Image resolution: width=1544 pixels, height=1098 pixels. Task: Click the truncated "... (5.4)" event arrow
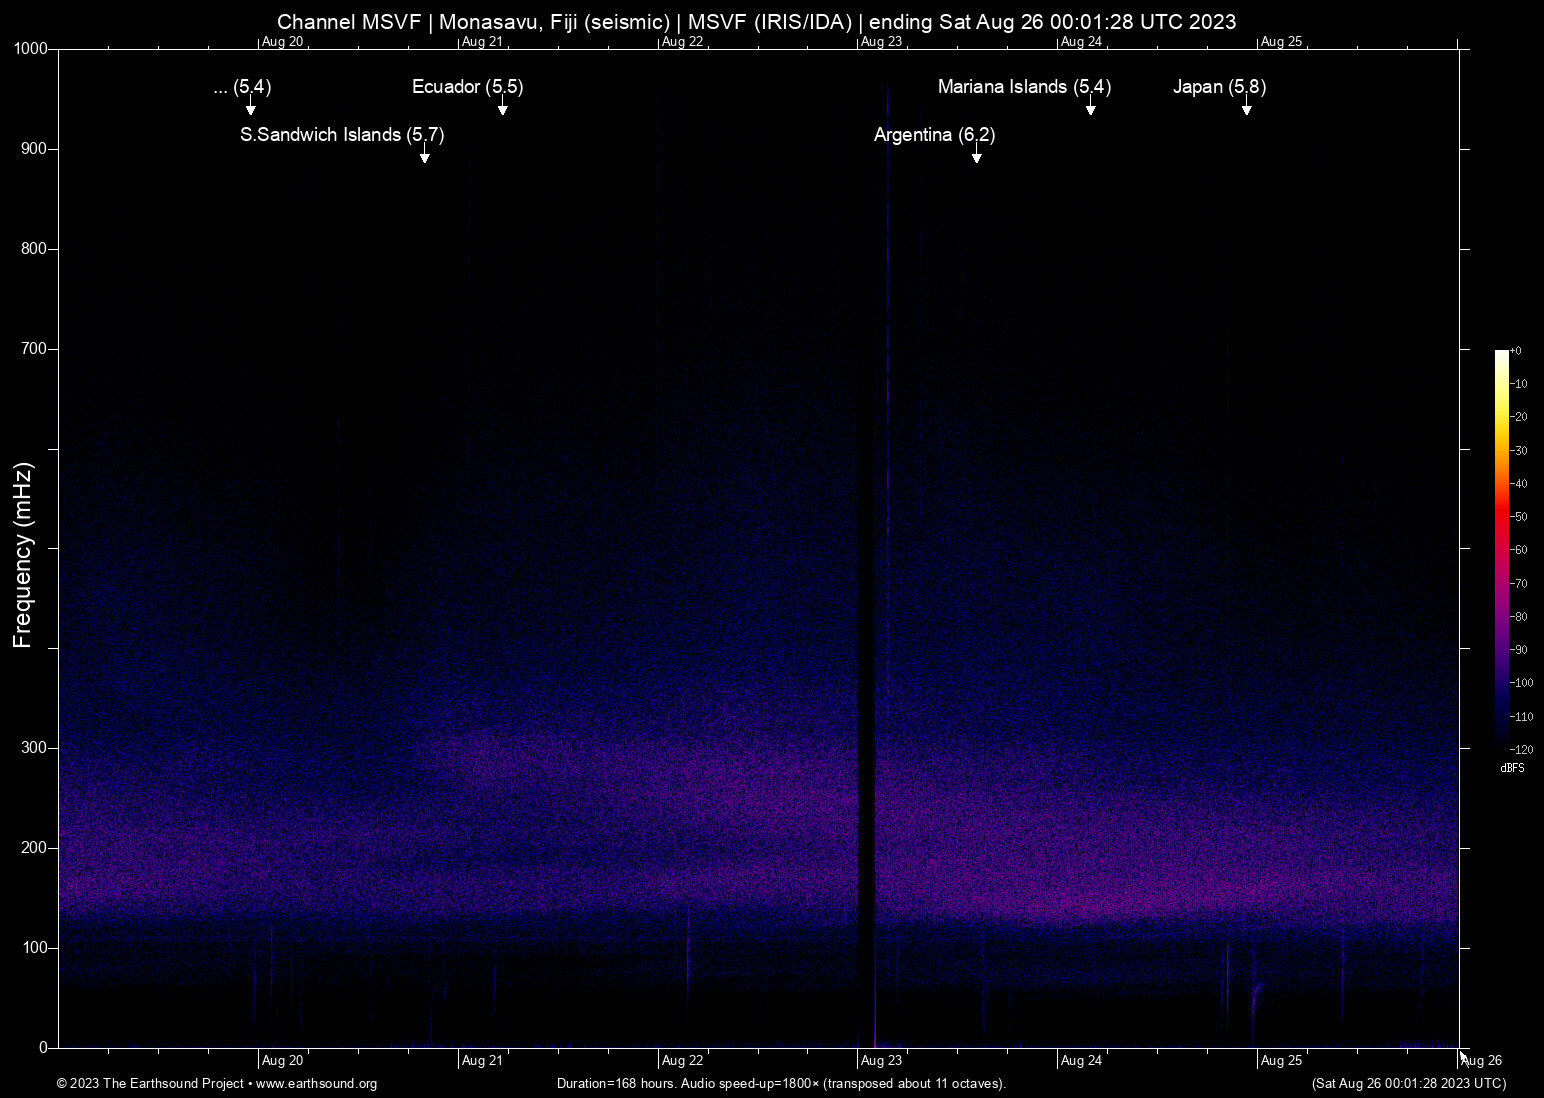coord(252,108)
